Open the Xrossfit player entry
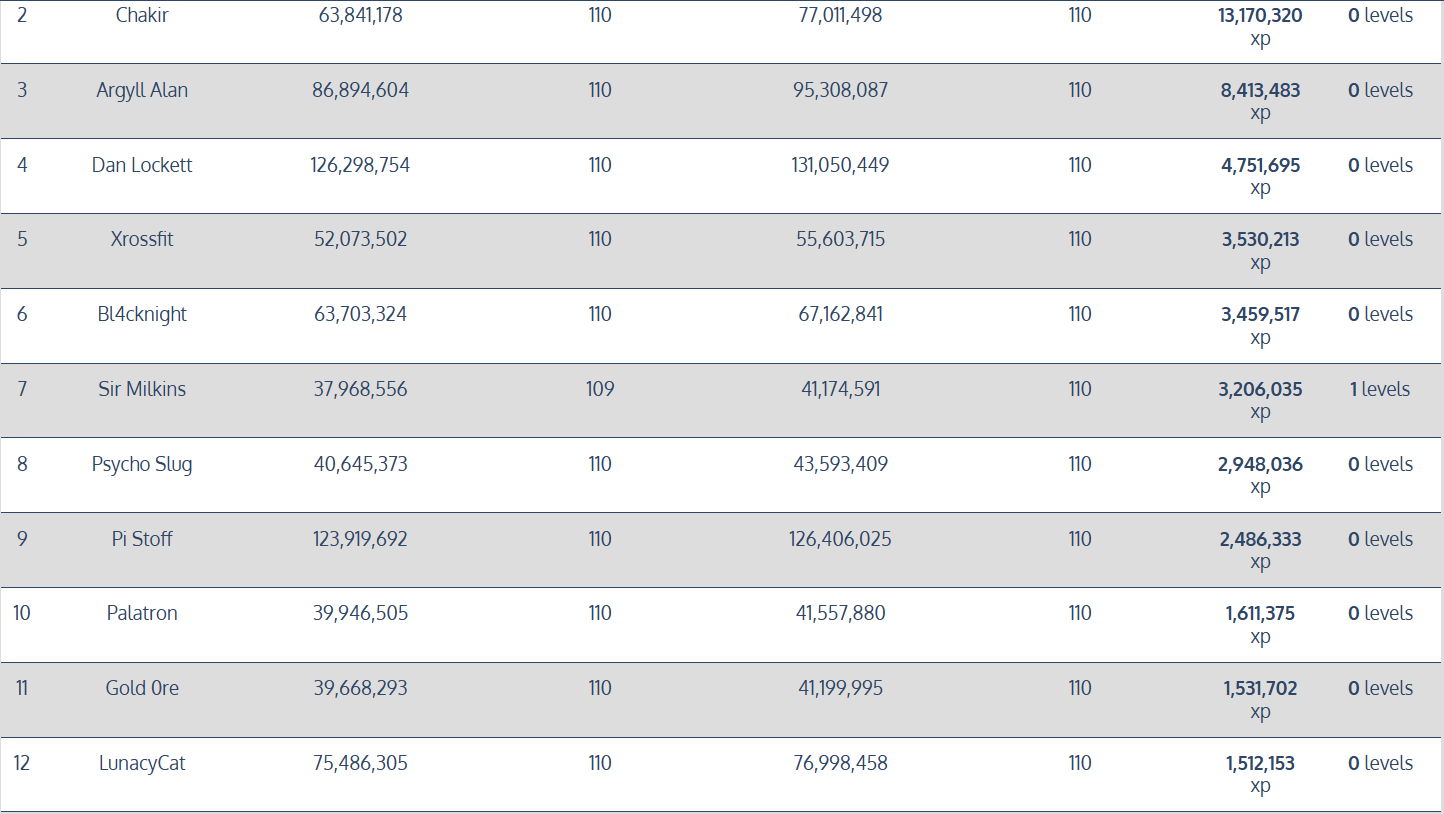 pos(142,240)
